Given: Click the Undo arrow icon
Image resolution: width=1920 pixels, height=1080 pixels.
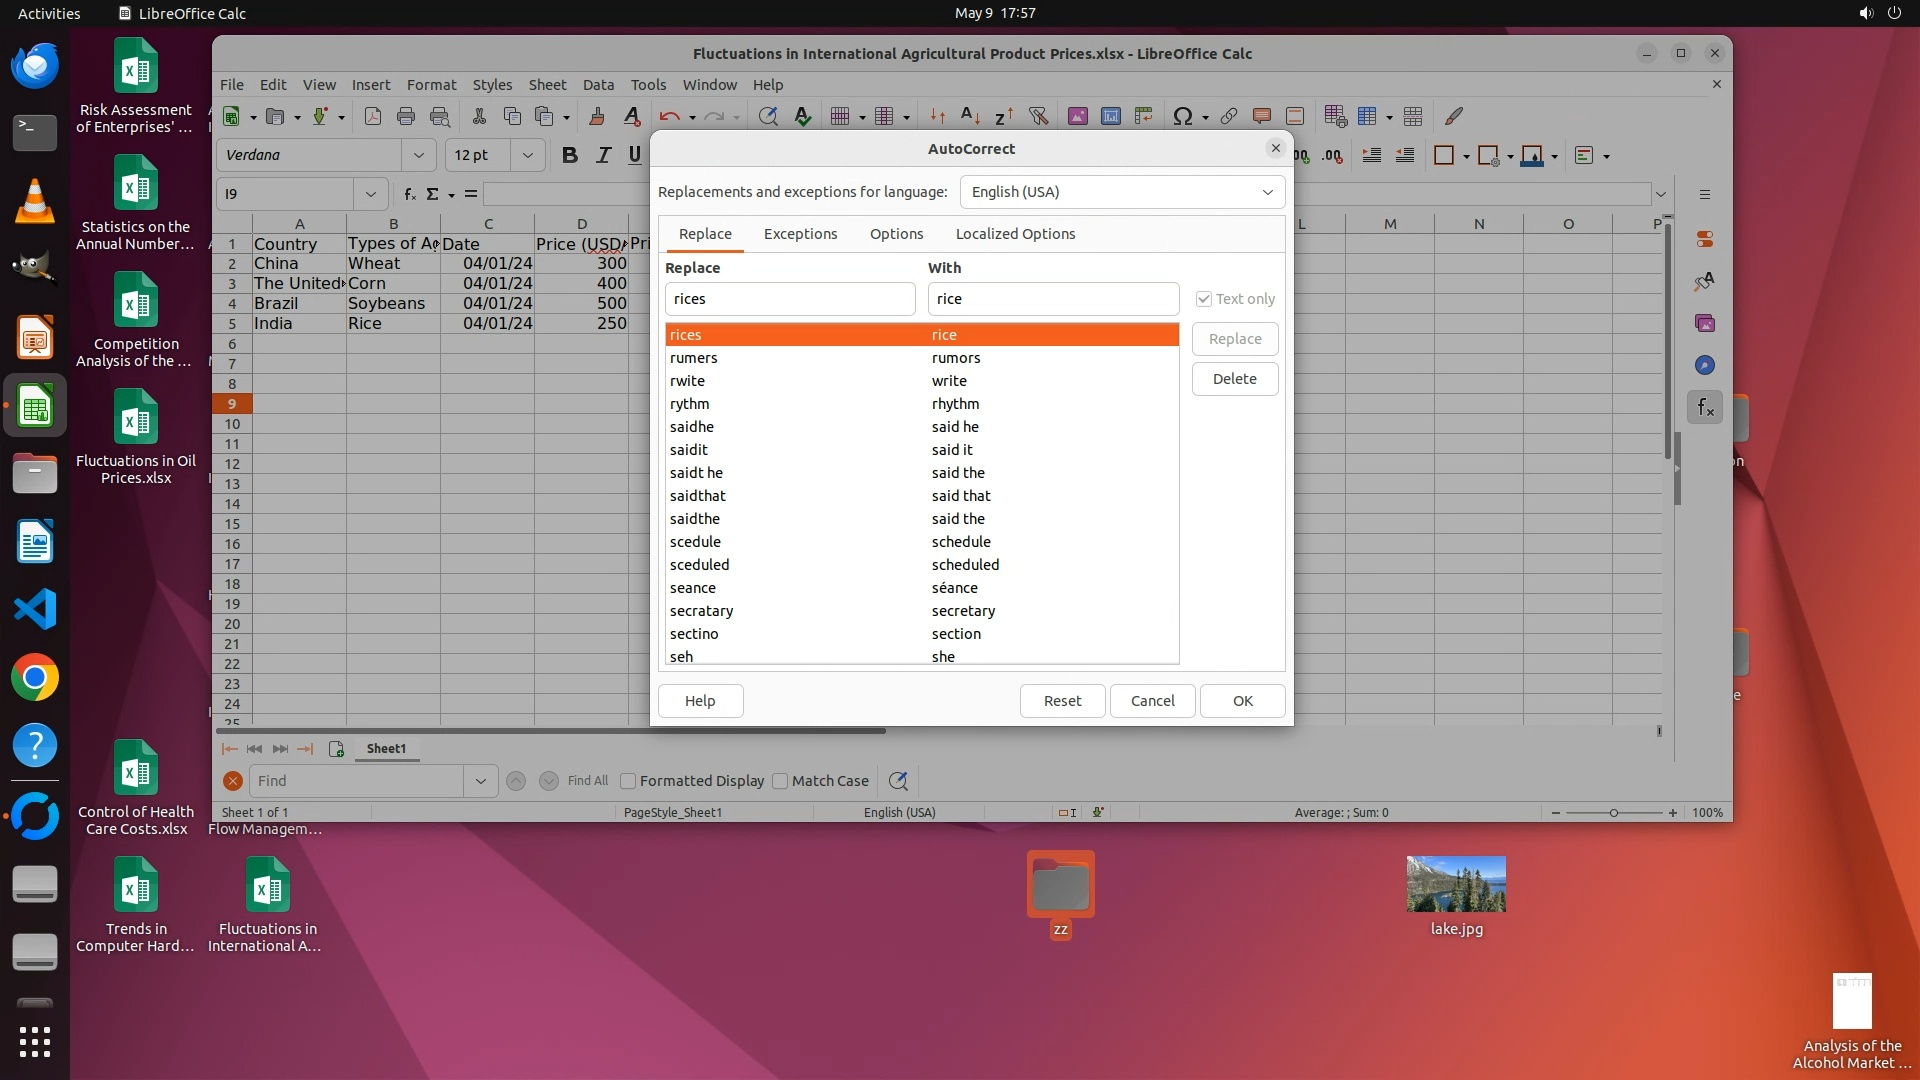Looking at the screenshot, I should tap(669, 116).
